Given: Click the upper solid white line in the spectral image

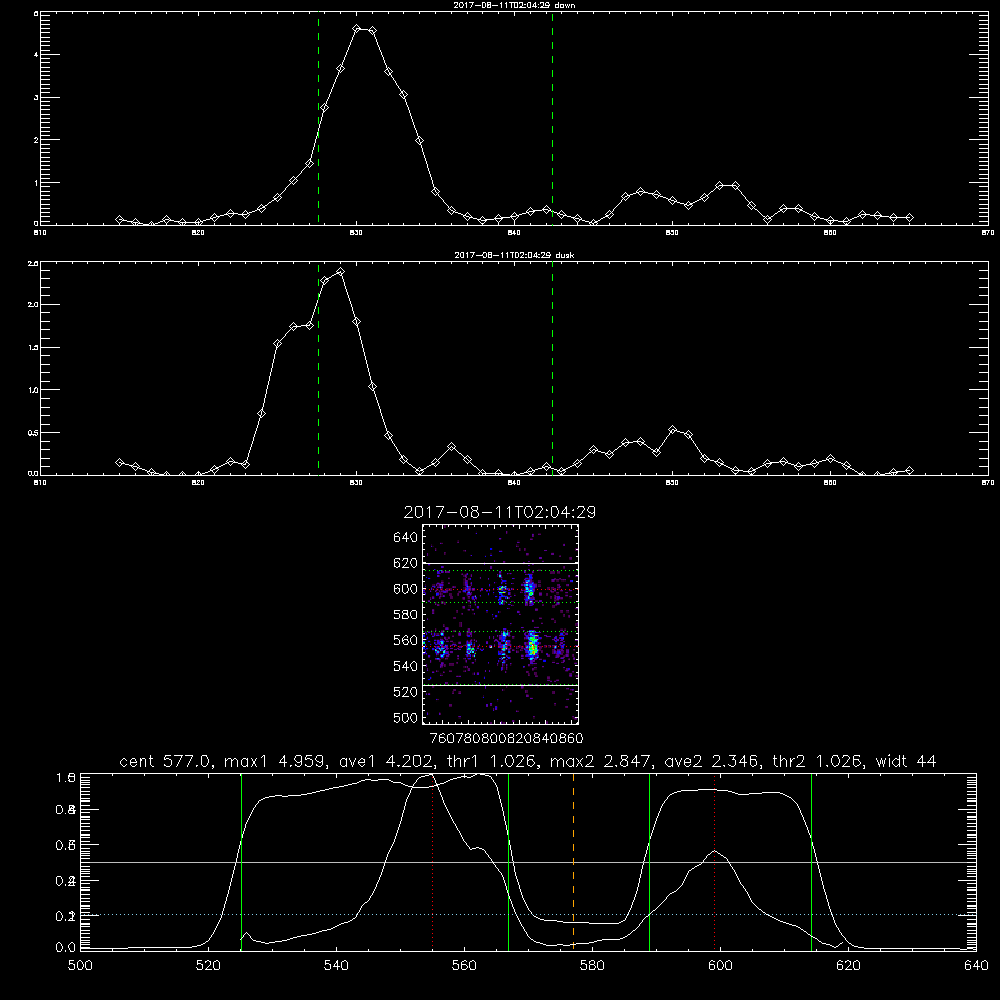Looking at the screenshot, I should point(500,563).
